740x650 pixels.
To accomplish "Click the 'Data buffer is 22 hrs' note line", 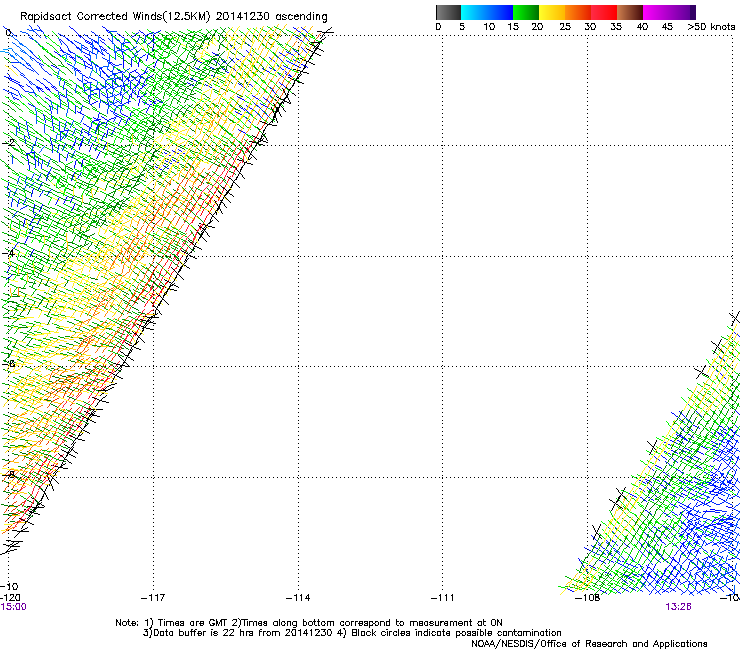I will tap(352, 633).
